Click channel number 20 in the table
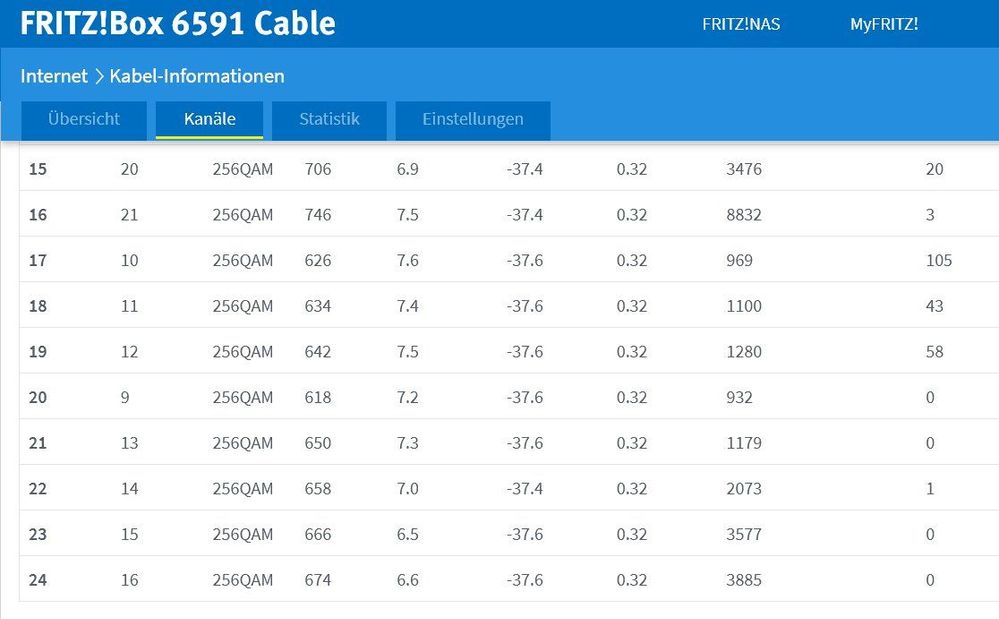The image size is (999, 619). 38,397
